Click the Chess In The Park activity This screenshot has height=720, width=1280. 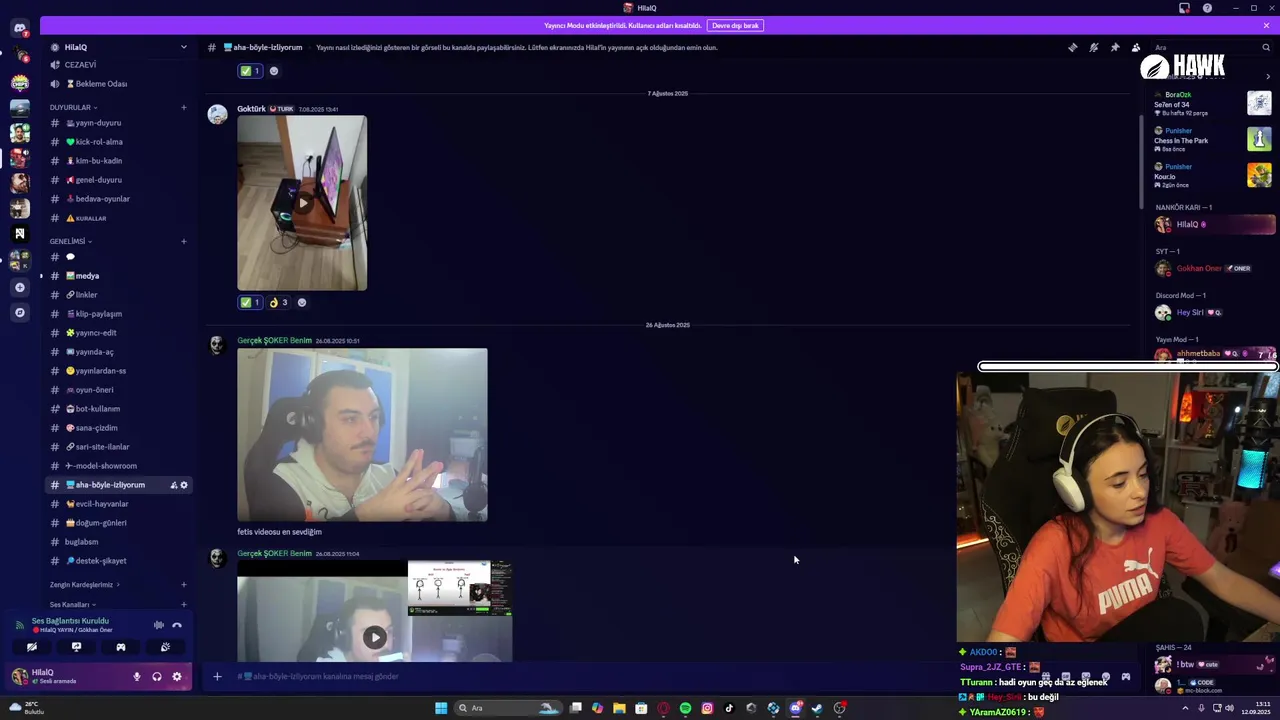(1212, 140)
